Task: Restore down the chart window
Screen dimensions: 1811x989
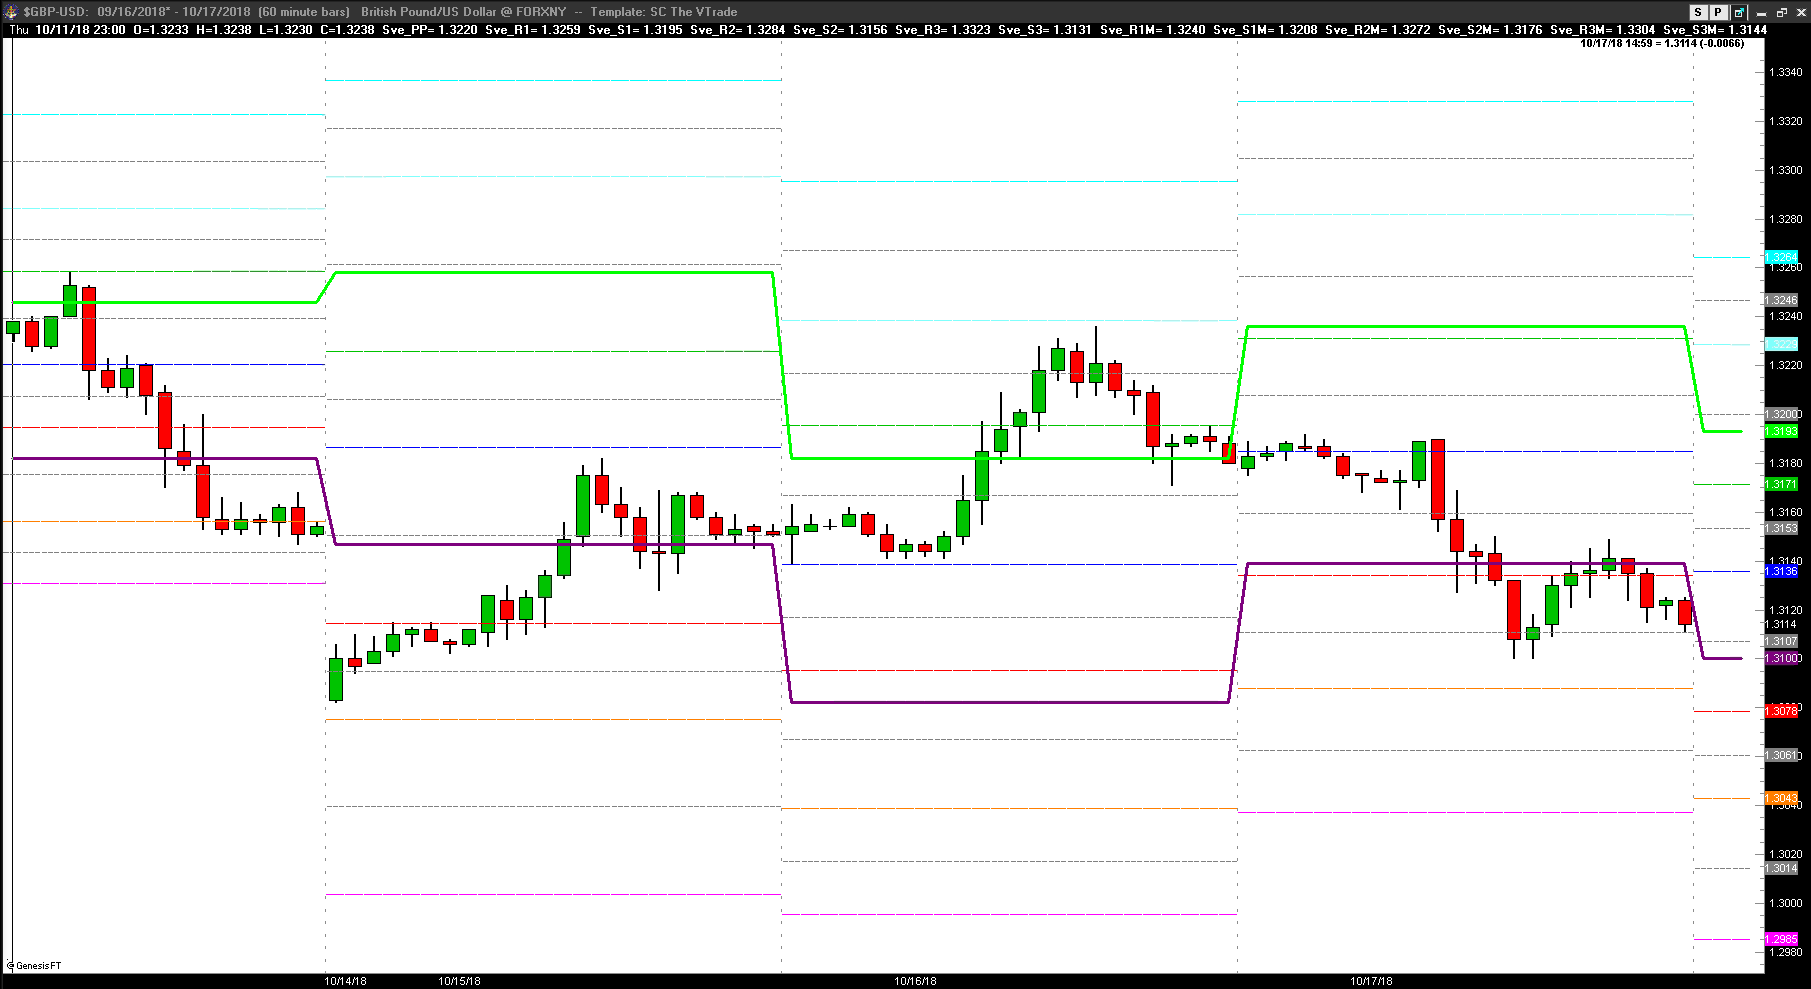Action: point(1781,12)
